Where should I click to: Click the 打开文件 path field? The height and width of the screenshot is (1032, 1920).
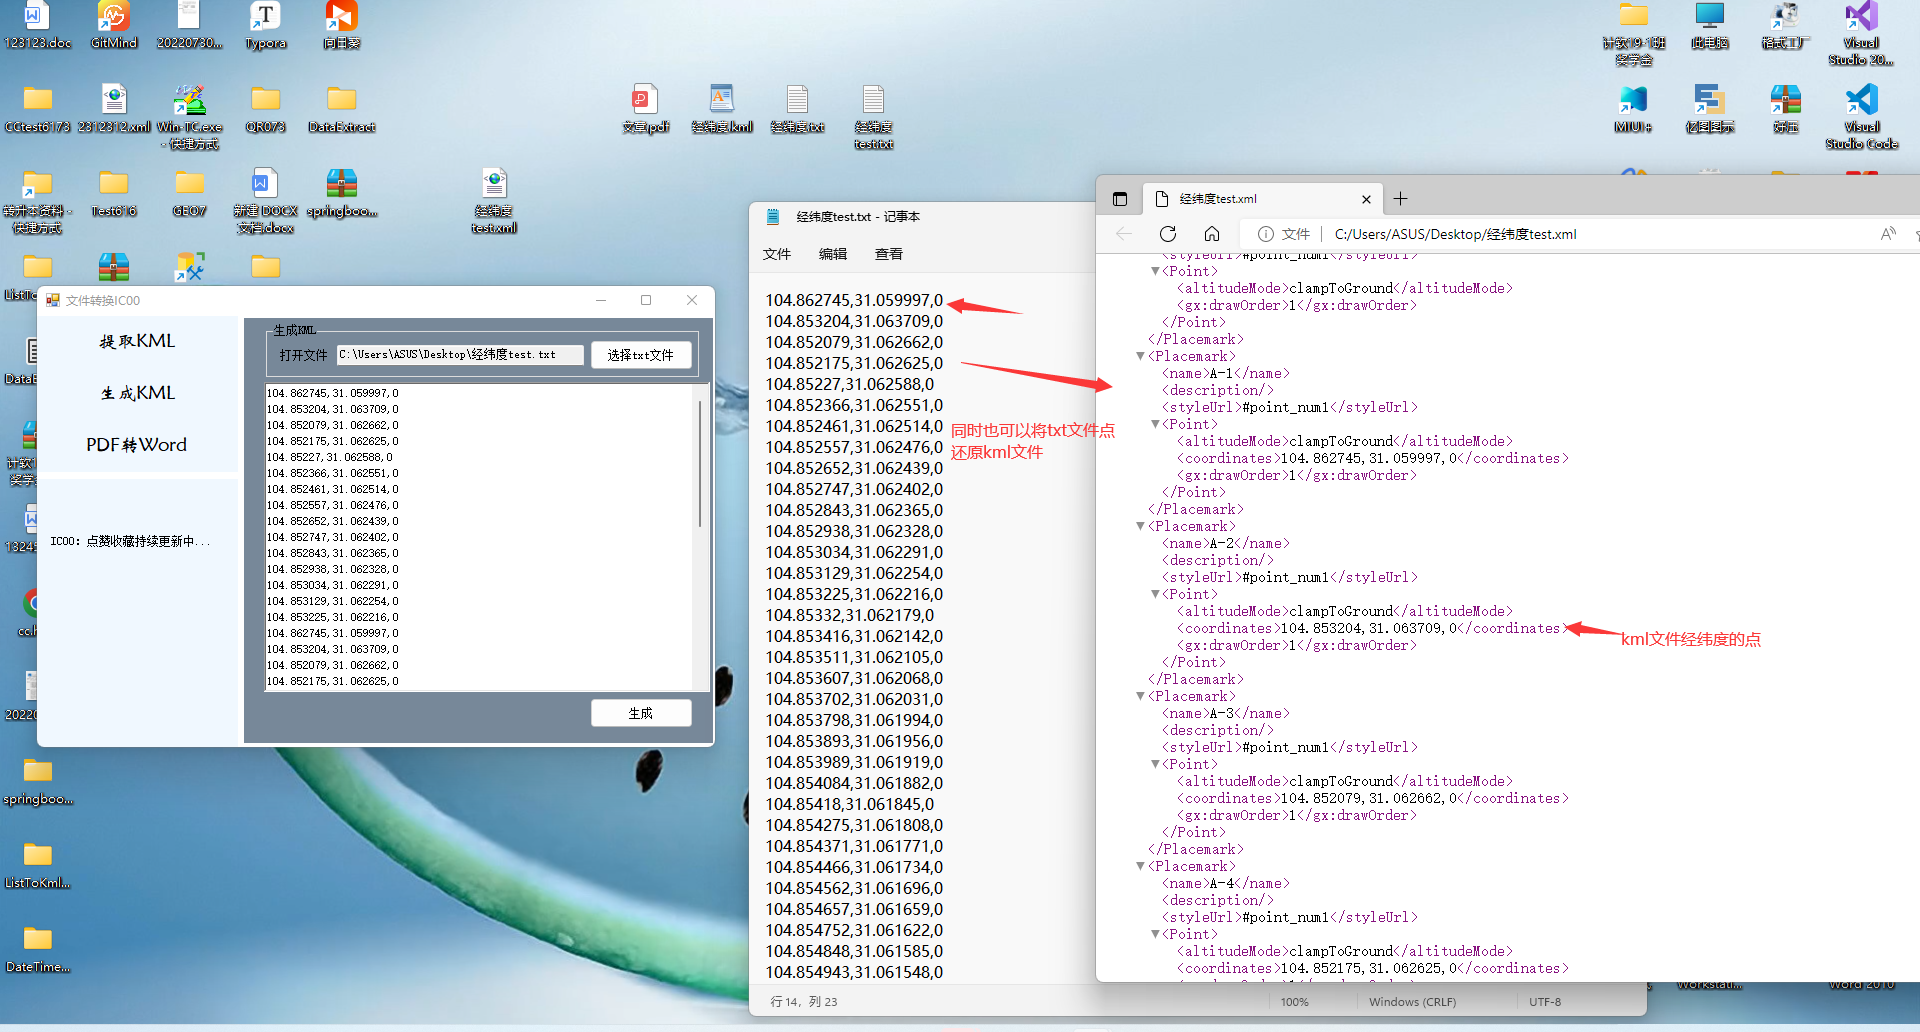[460, 355]
